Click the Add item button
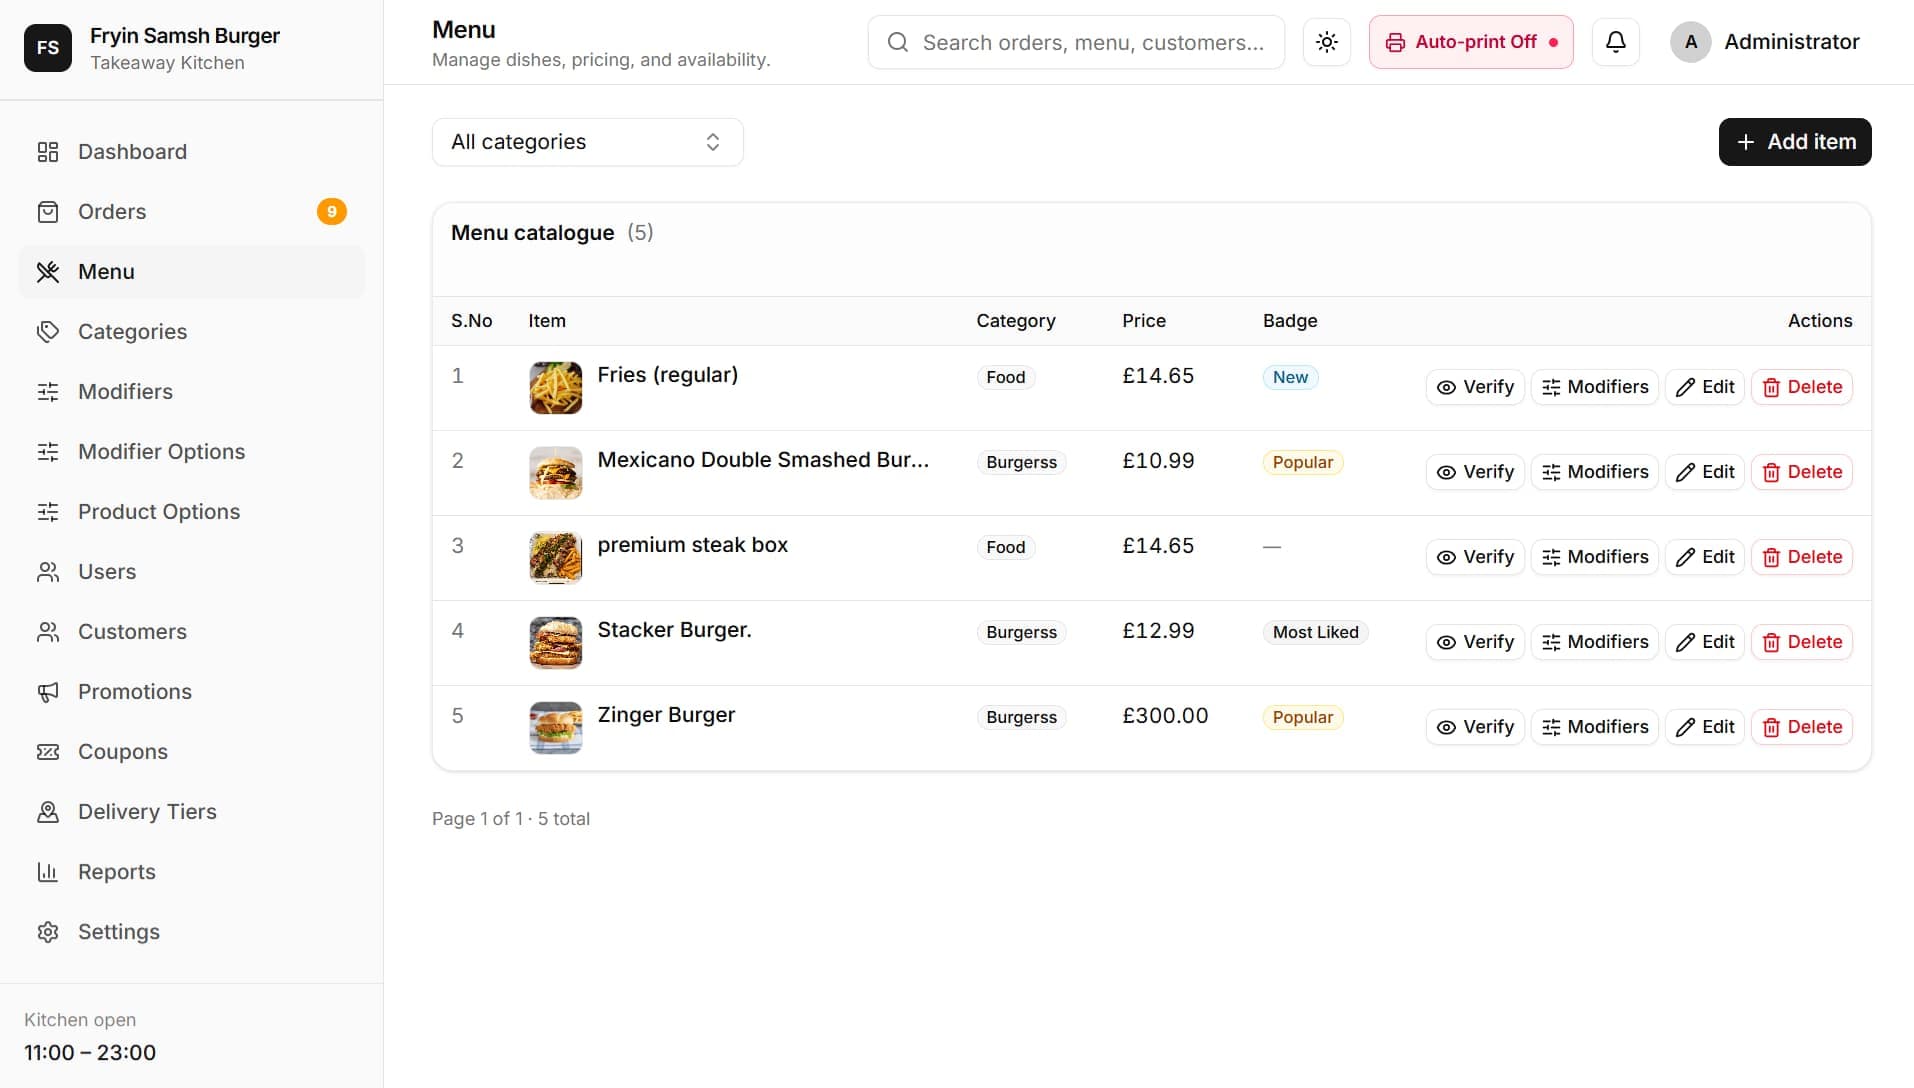The image size is (1914, 1088). click(x=1794, y=142)
